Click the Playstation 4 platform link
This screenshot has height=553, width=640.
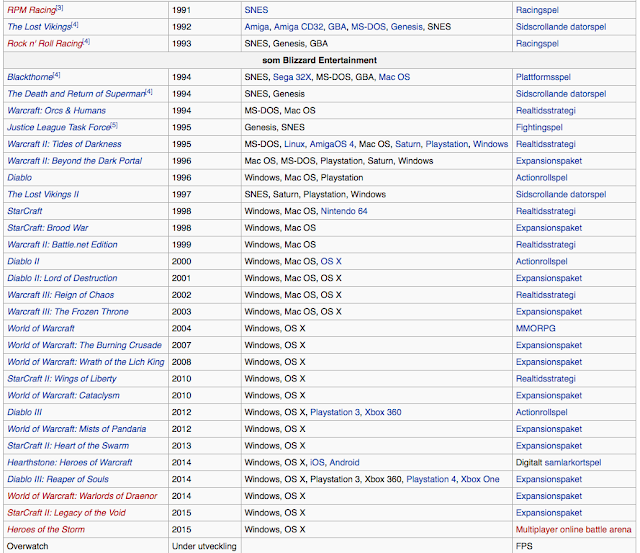[431, 478]
